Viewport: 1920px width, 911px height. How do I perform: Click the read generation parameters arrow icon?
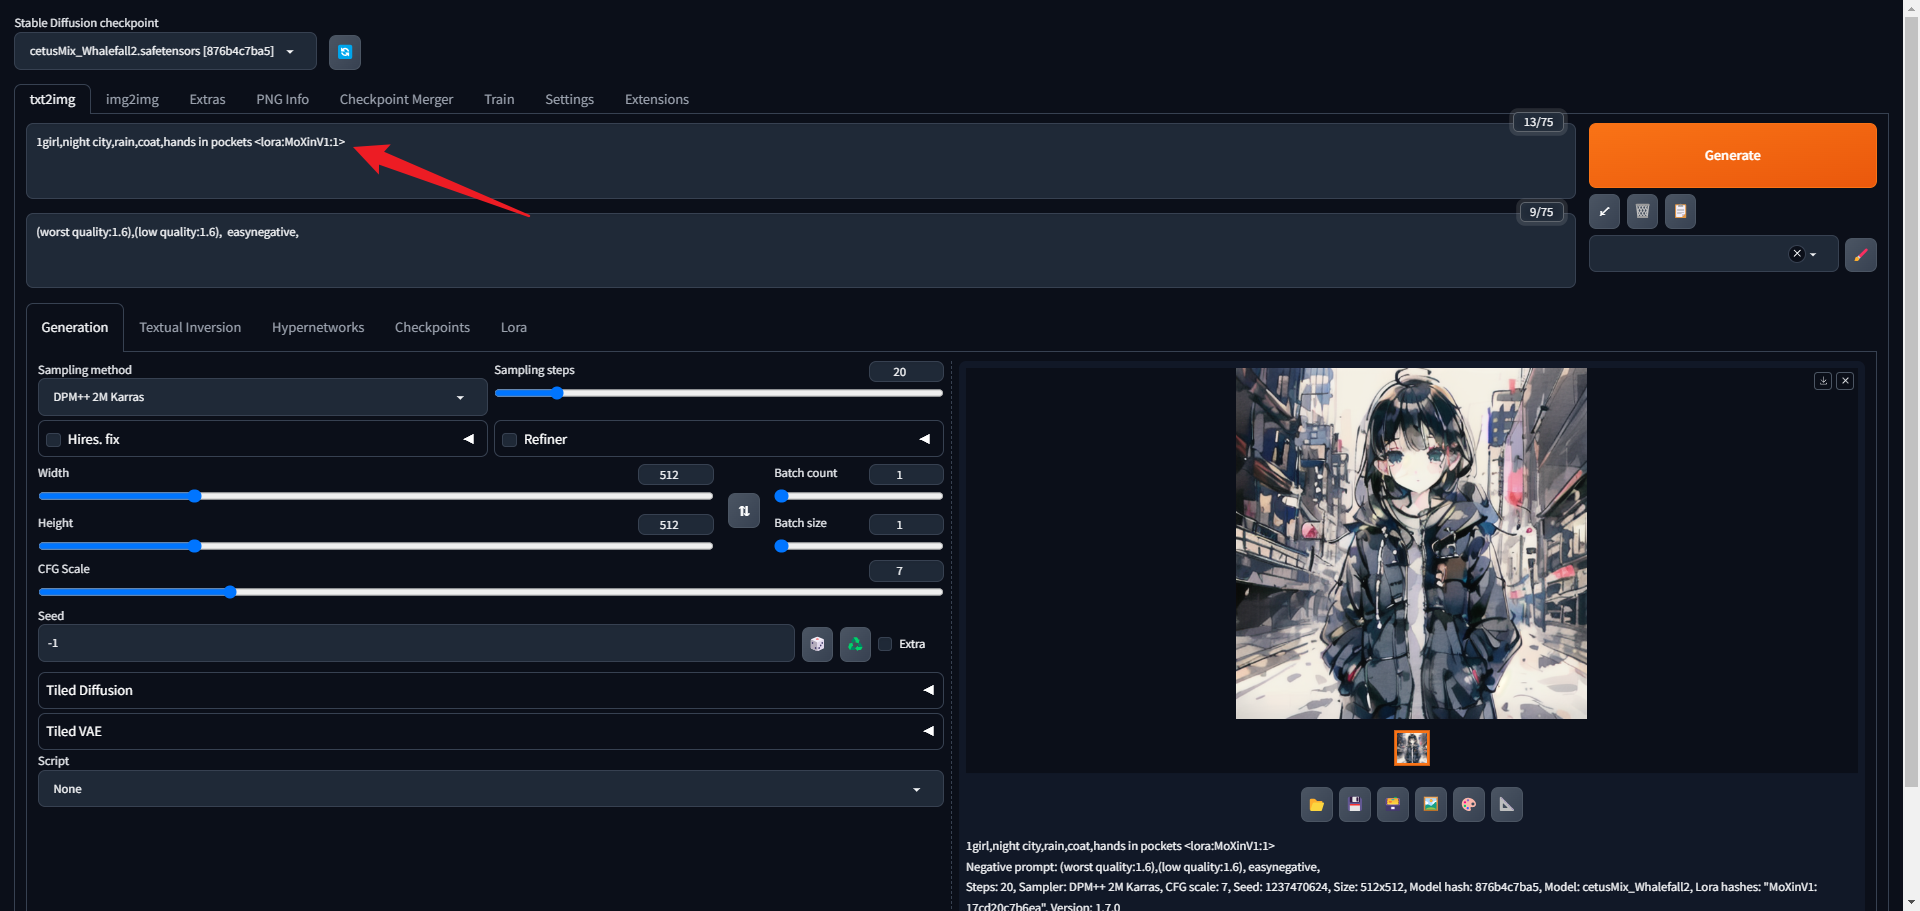tap(1604, 212)
